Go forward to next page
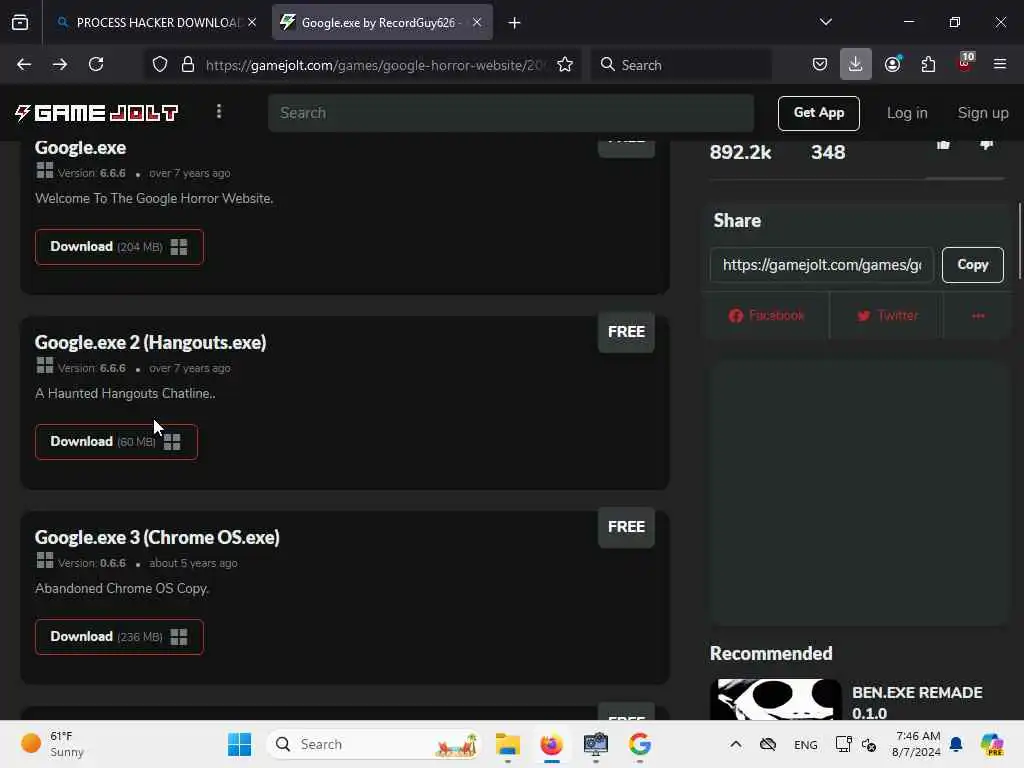The image size is (1024, 768). (x=60, y=64)
